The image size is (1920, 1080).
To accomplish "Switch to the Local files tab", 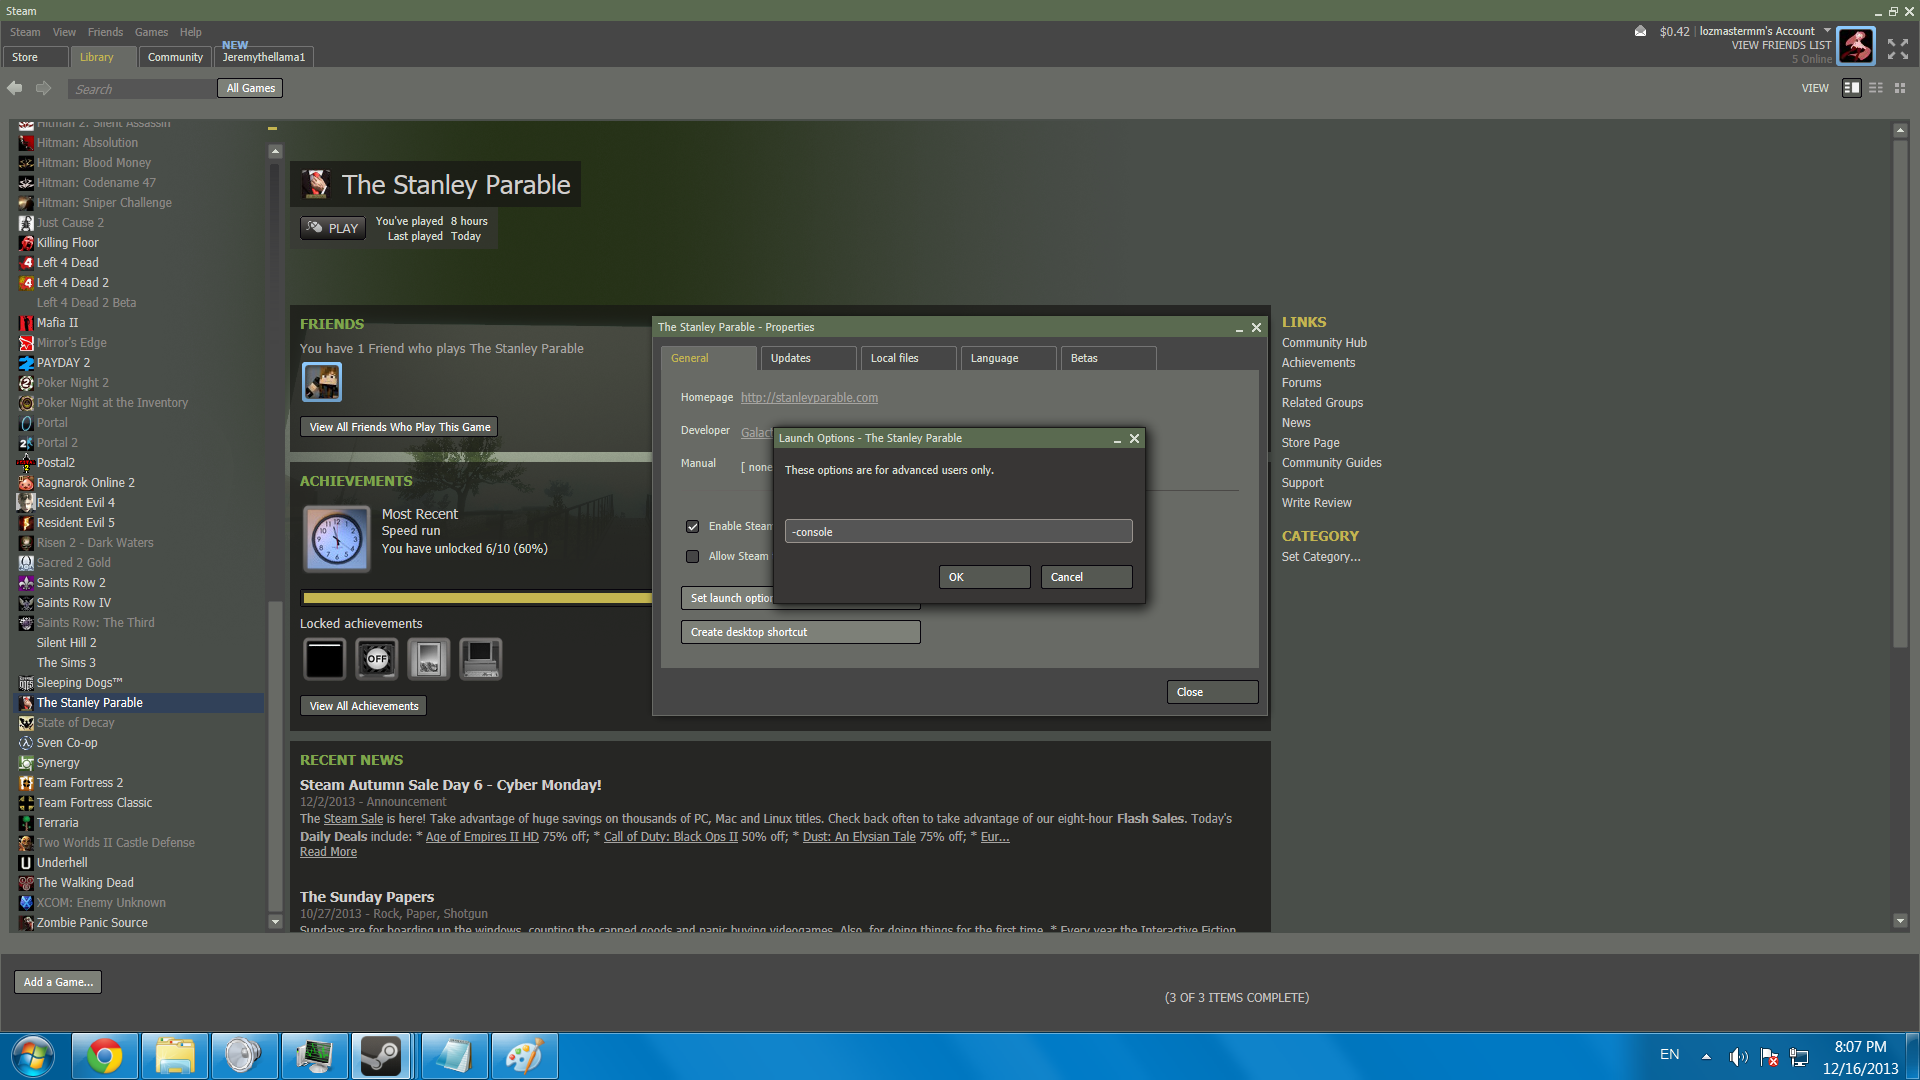I will (907, 358).
